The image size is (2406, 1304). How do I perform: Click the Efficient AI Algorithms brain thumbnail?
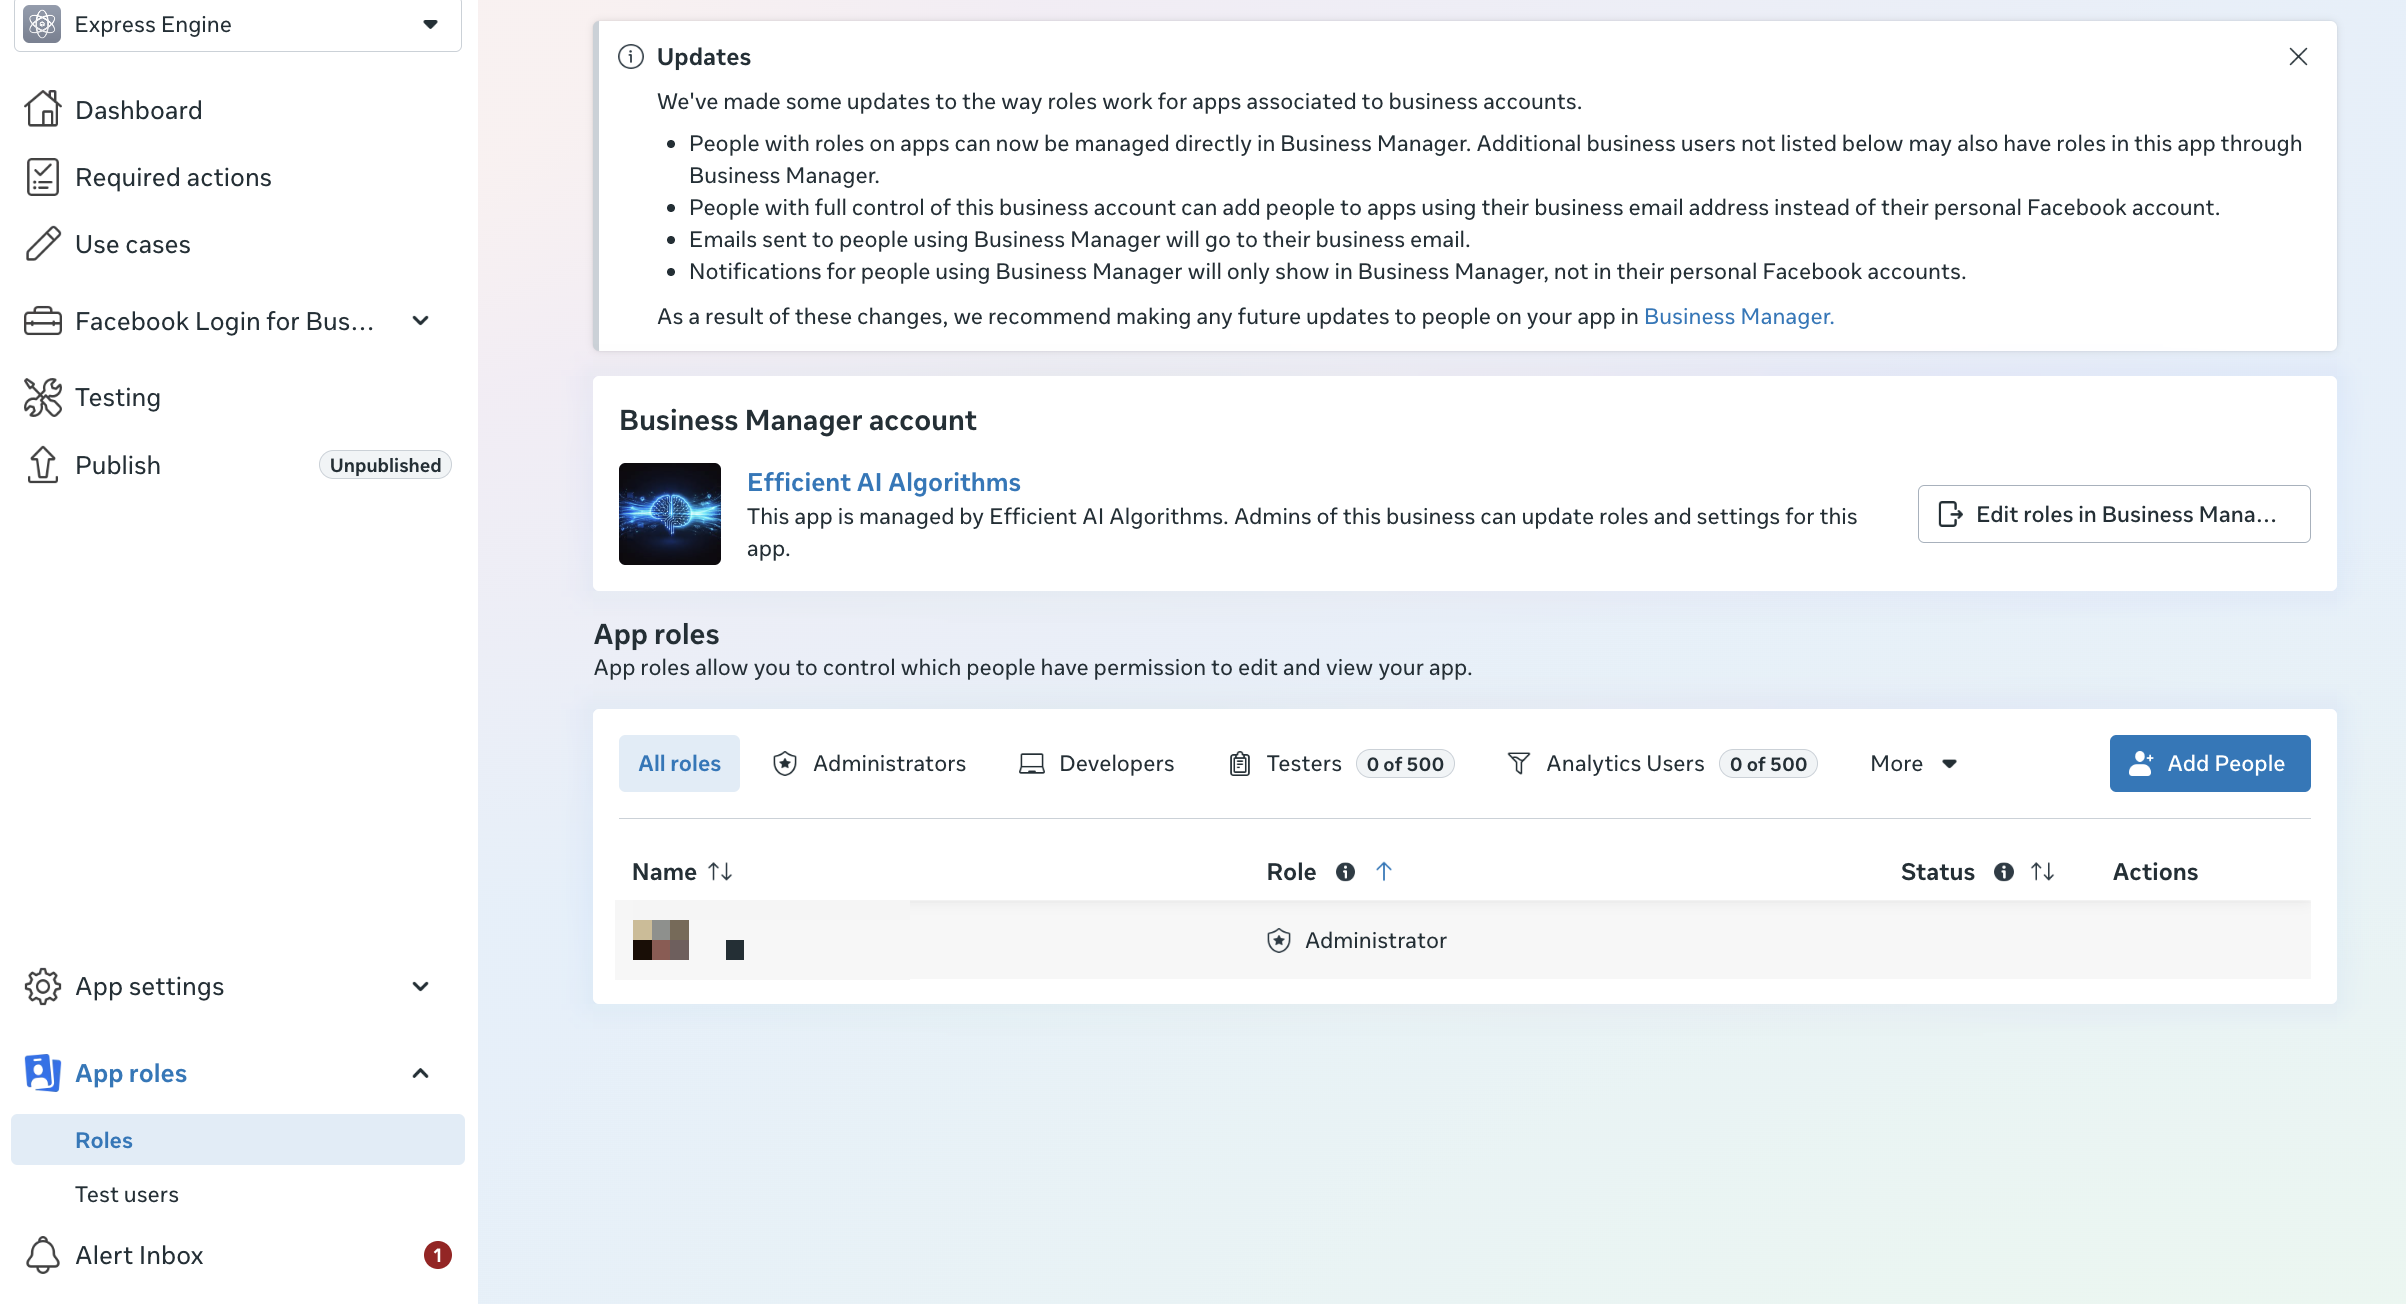point(670,514)
